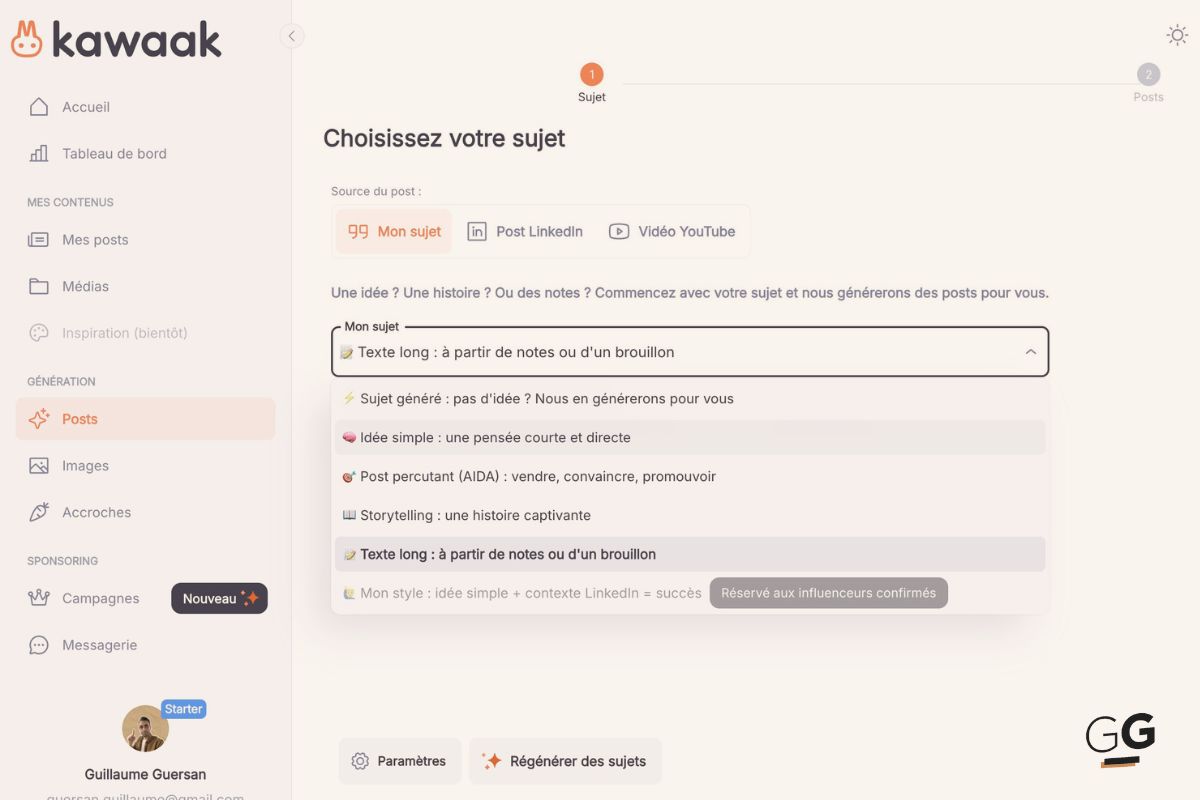Click the dark mode sun icon
Viewport: 1200px width, 800px height.
tap(1177, 33)
